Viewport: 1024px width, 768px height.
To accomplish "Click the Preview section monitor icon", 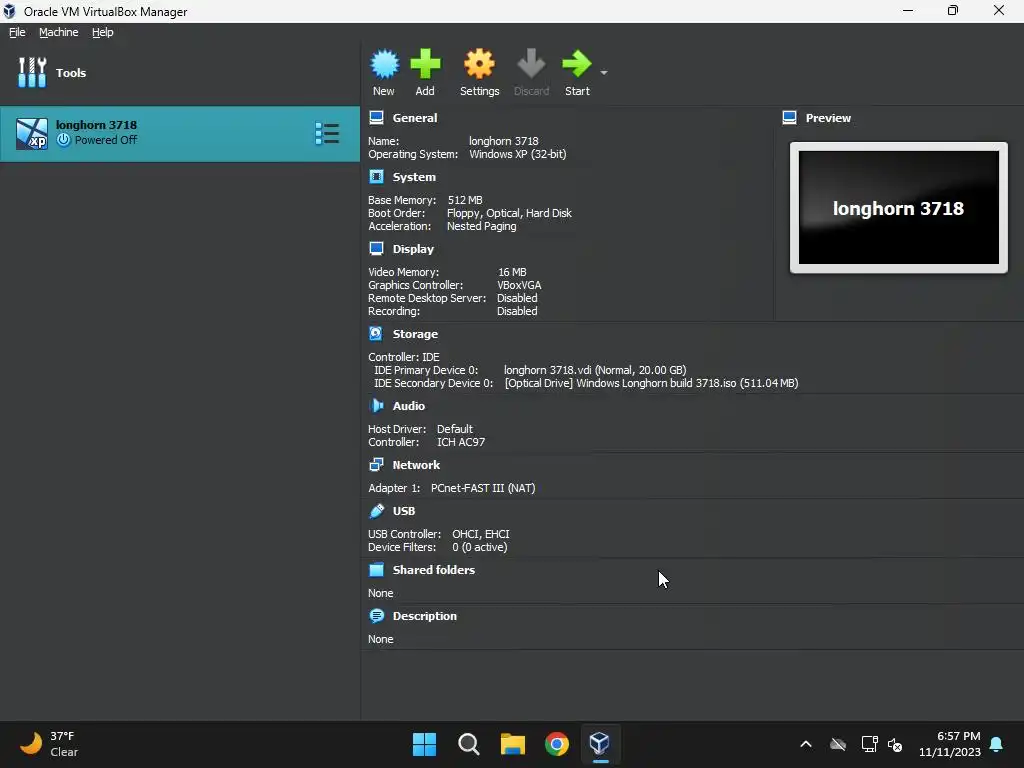I will 790,118.
